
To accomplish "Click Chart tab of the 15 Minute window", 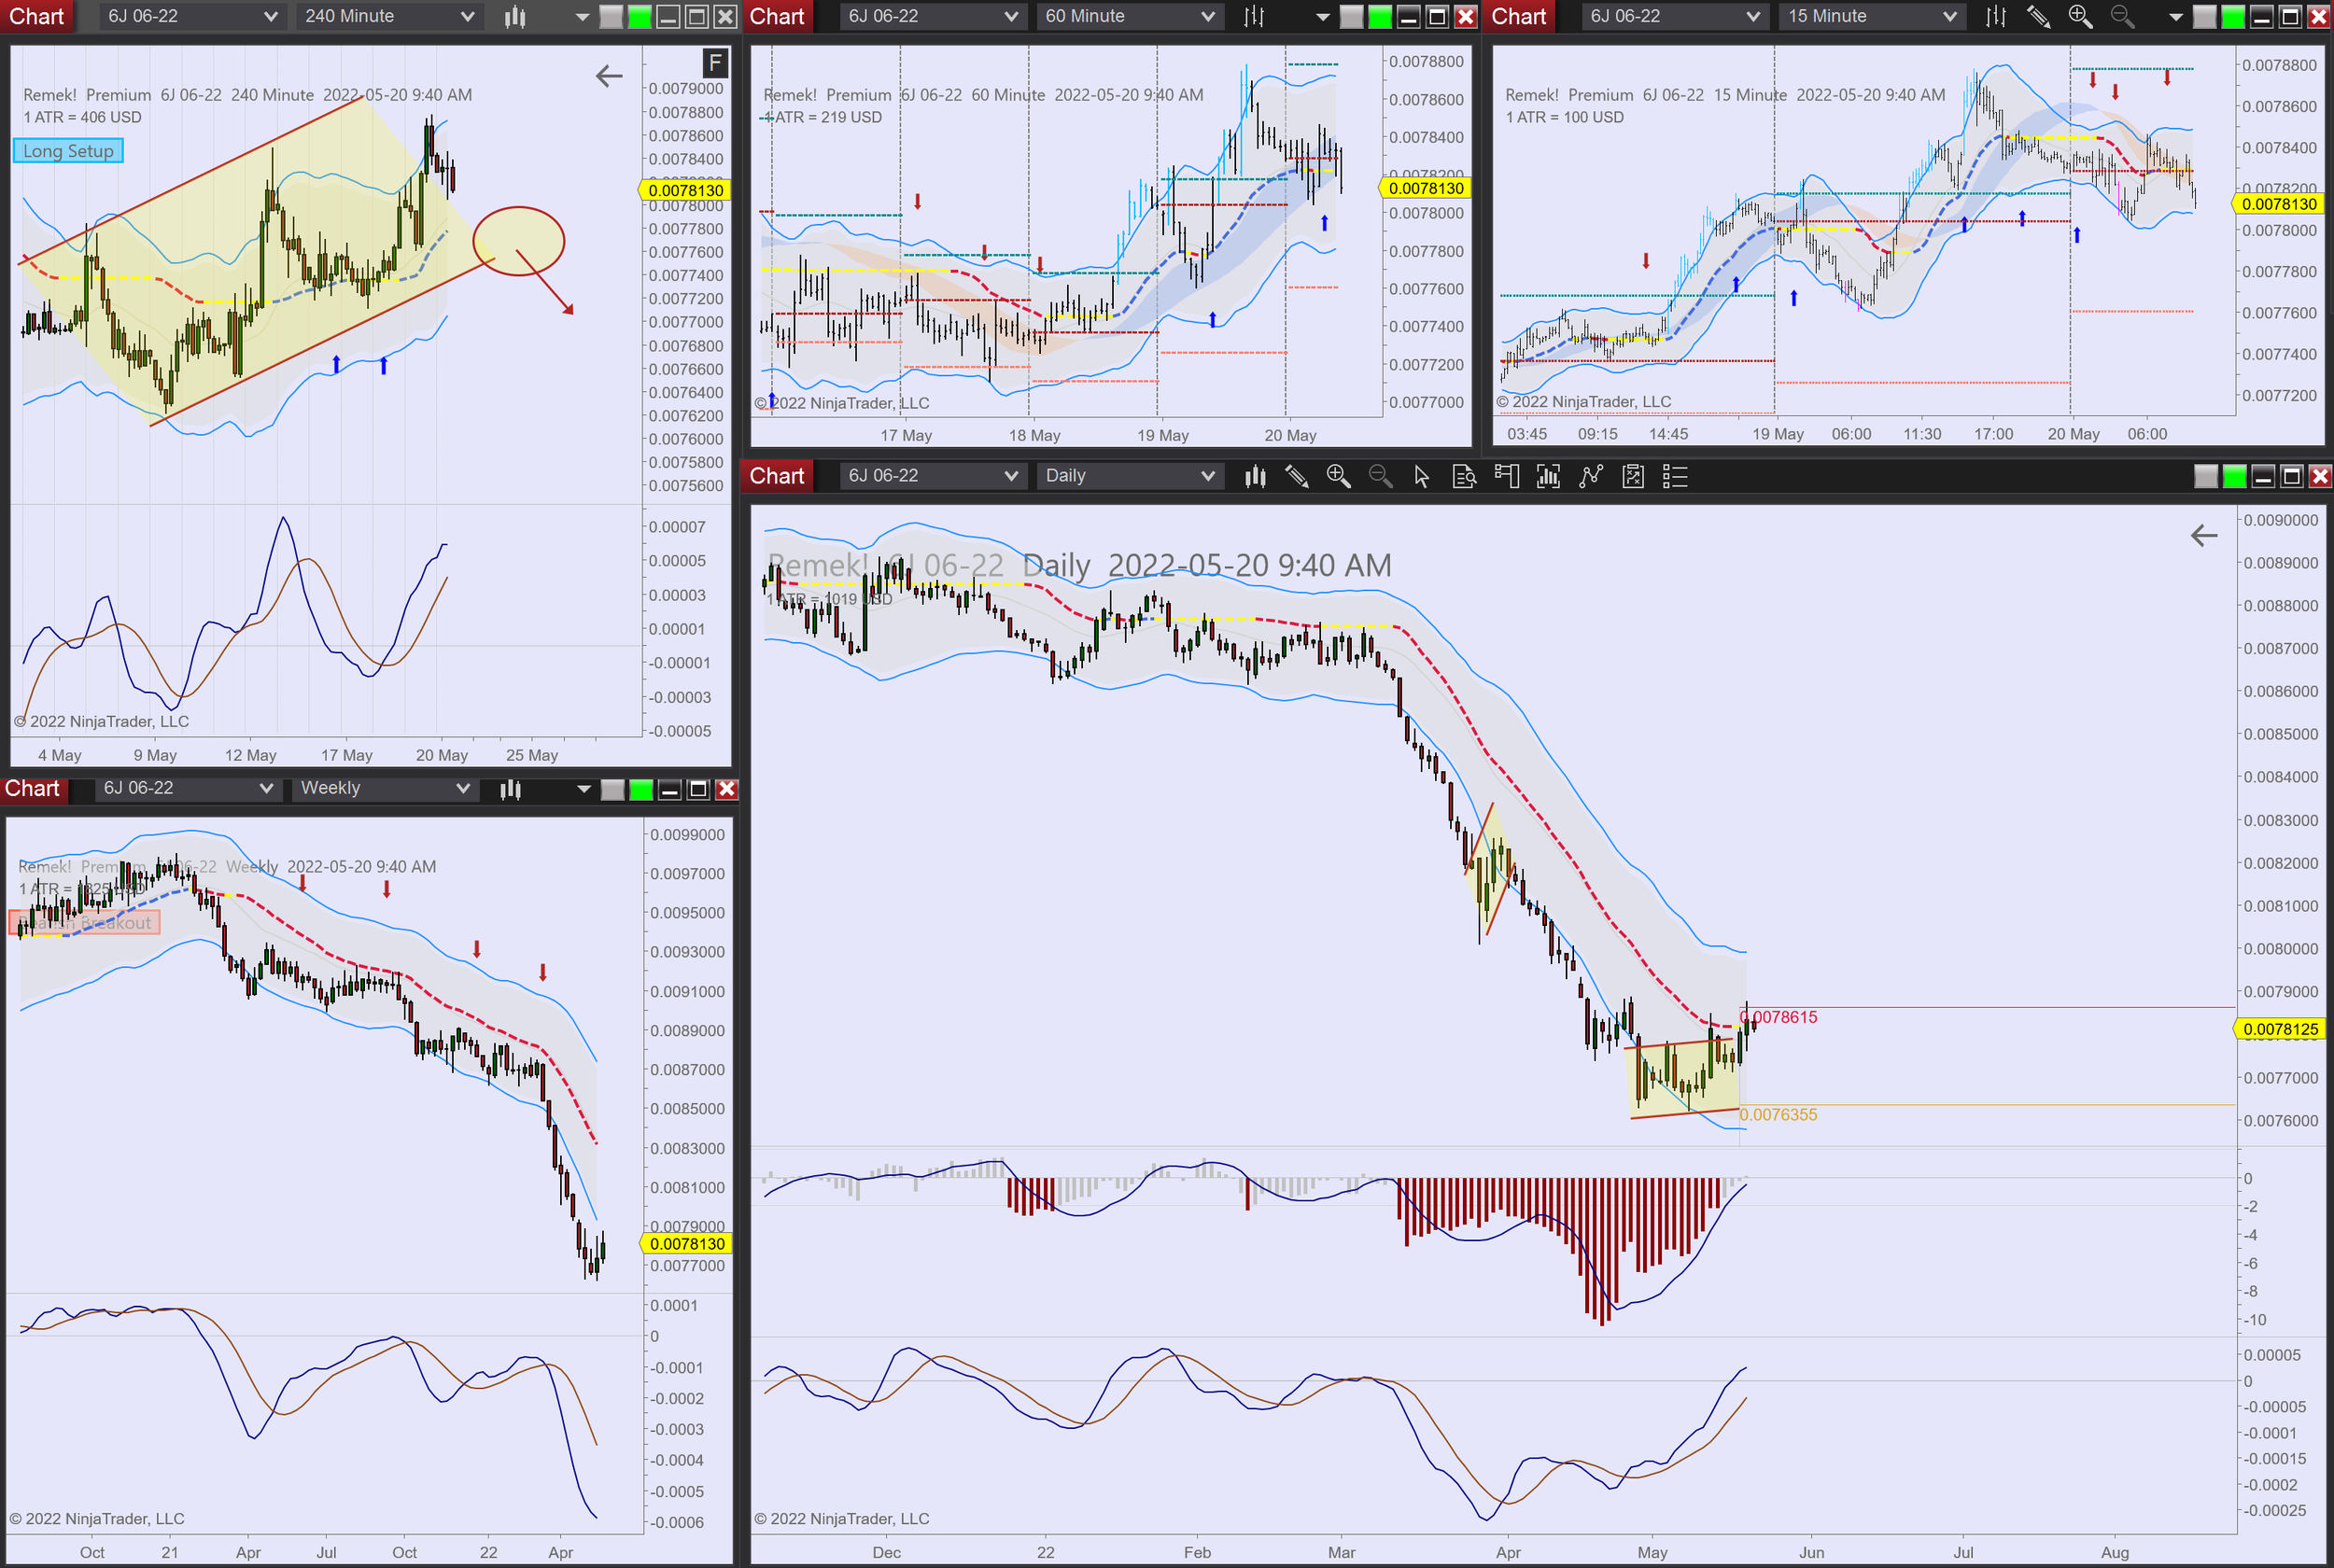I will tap(1518, 16).
